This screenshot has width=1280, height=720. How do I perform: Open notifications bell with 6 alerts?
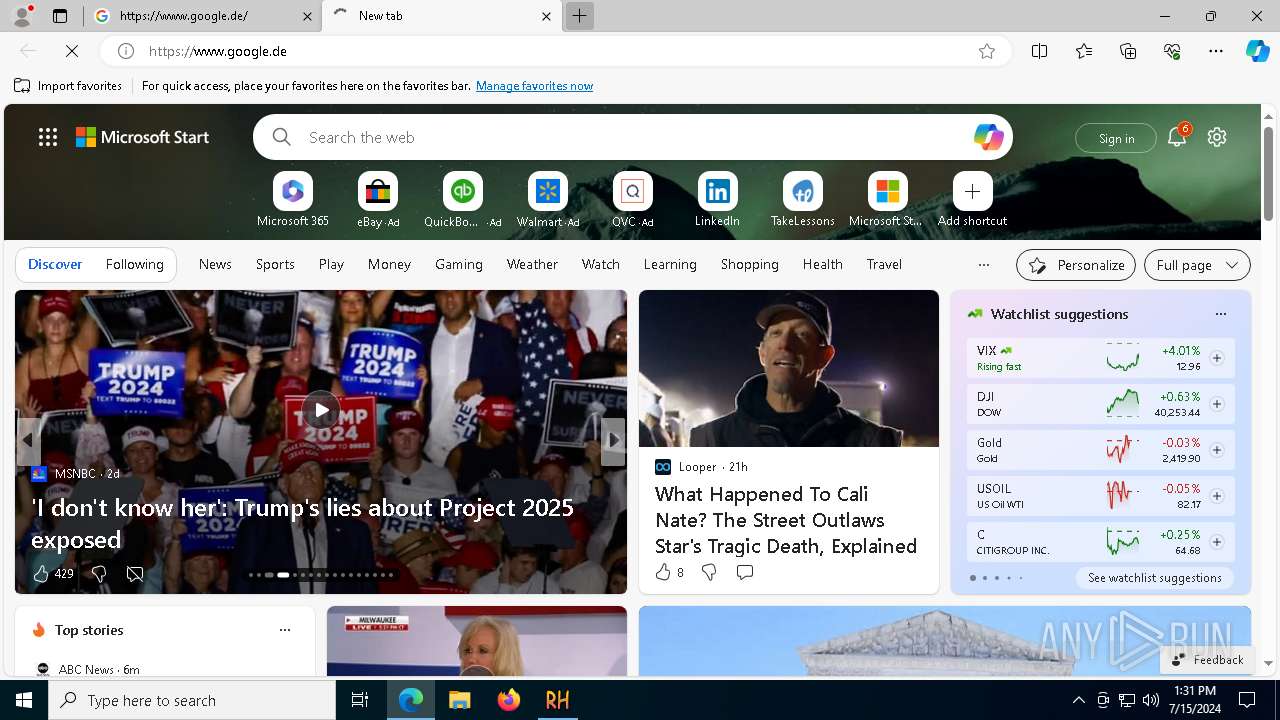(x=1177, y=137)
